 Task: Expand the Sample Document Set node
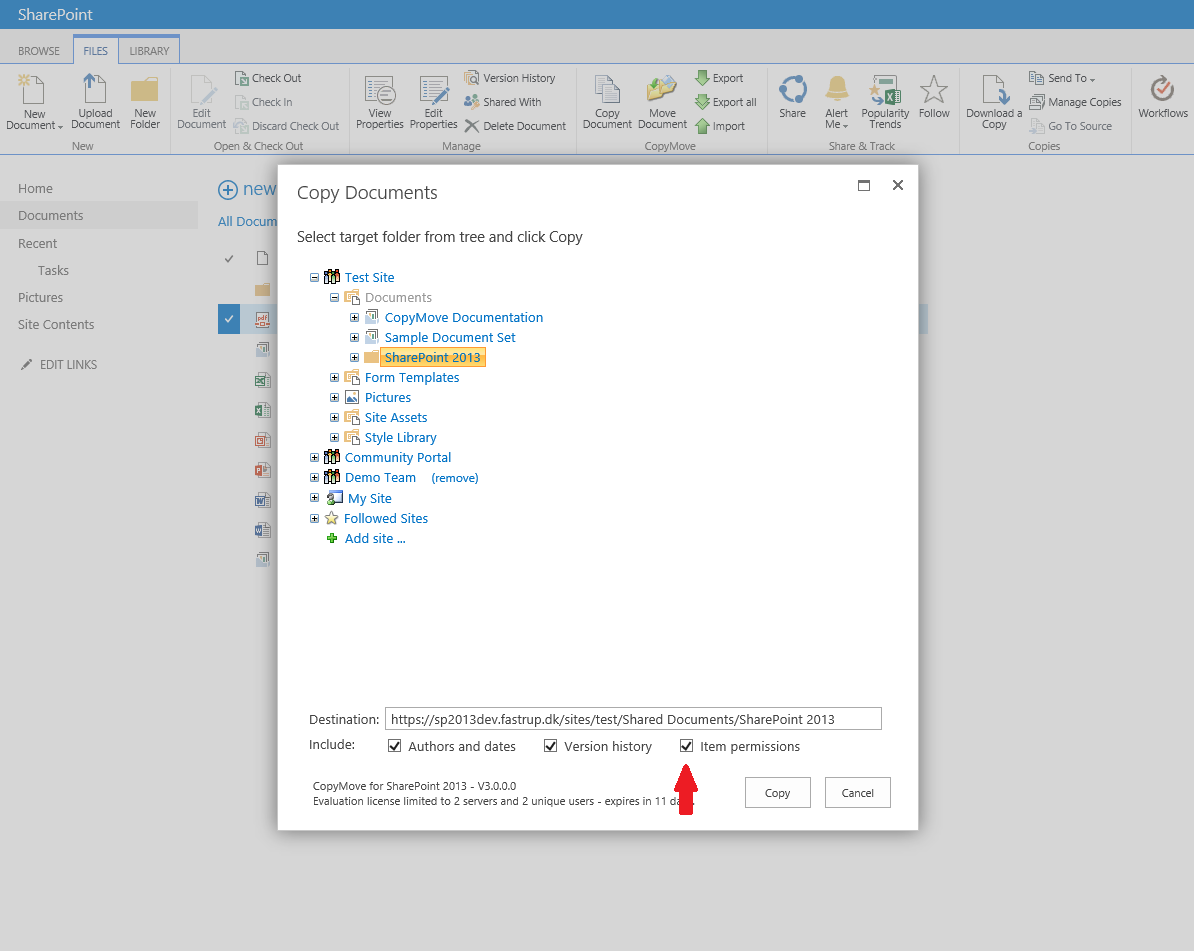(354, 337)
